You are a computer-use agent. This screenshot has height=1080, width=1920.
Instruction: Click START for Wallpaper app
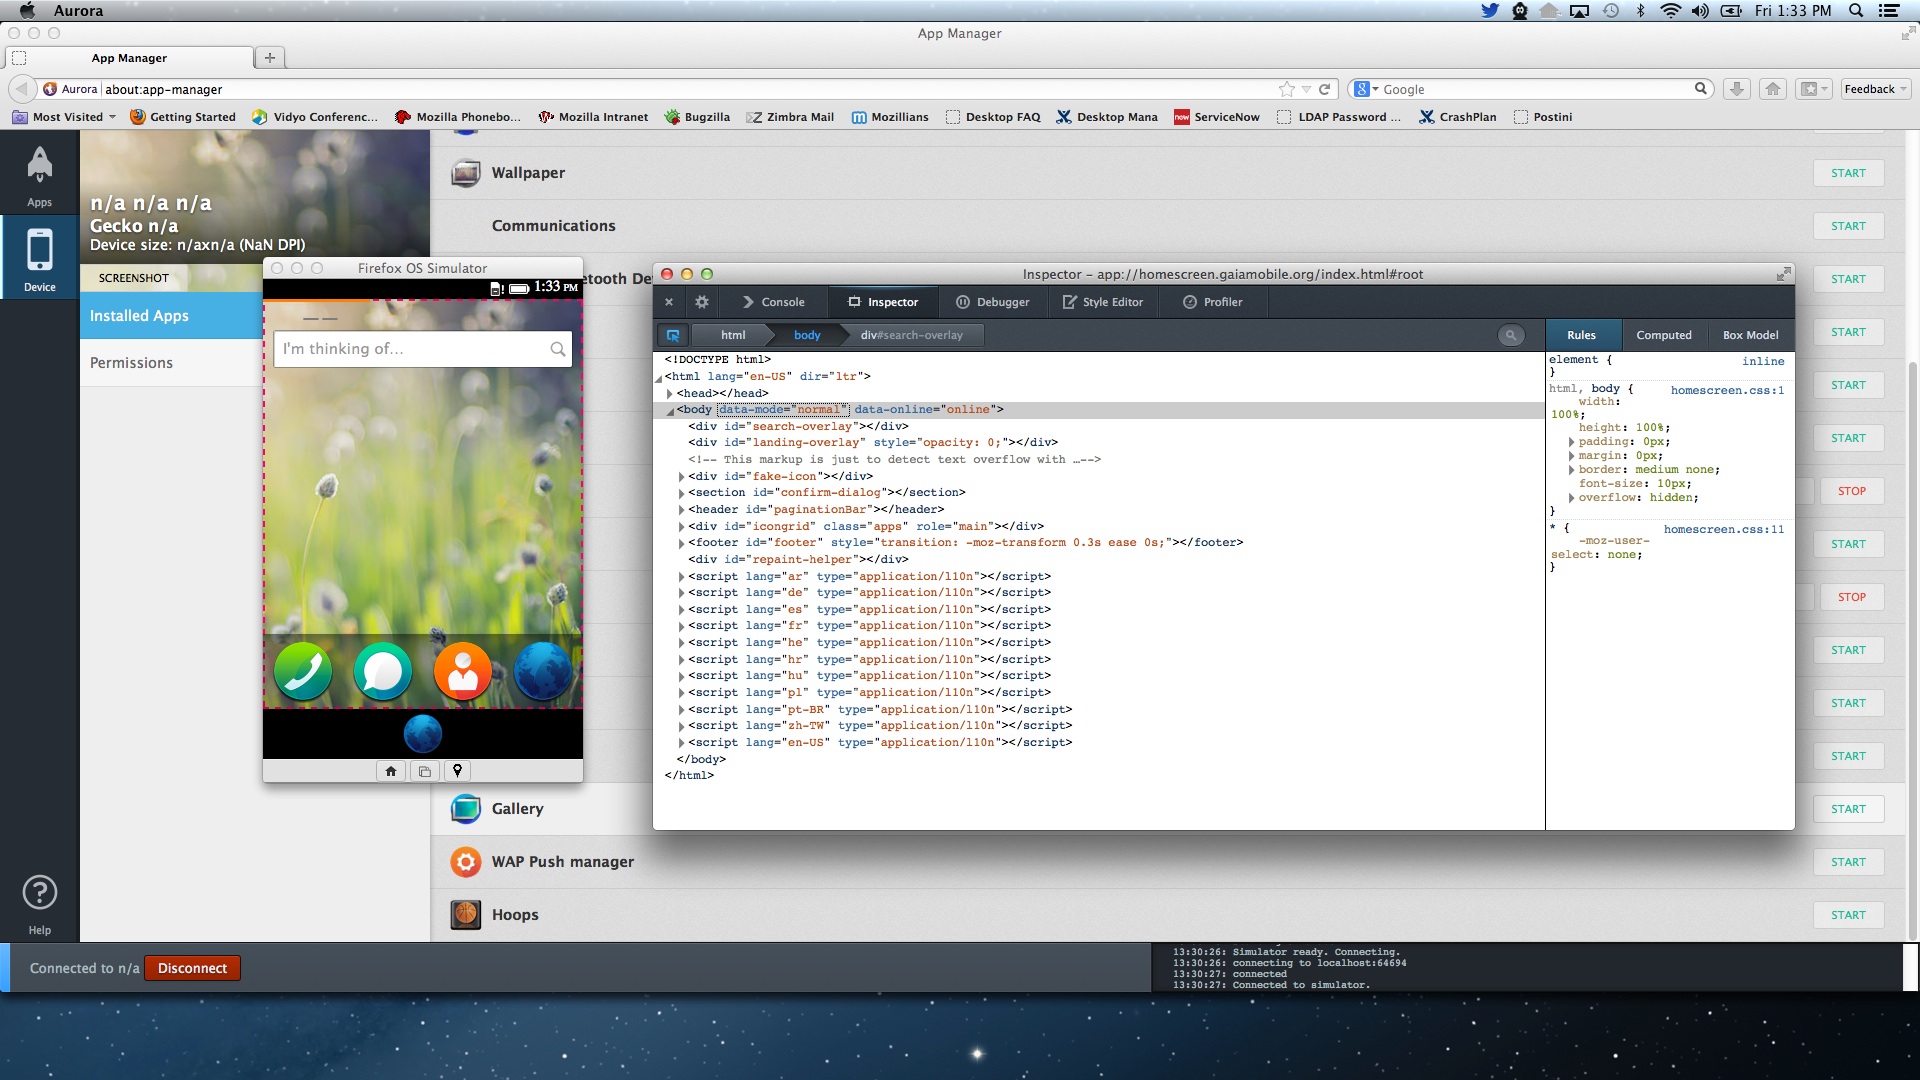click(1847, 173)
